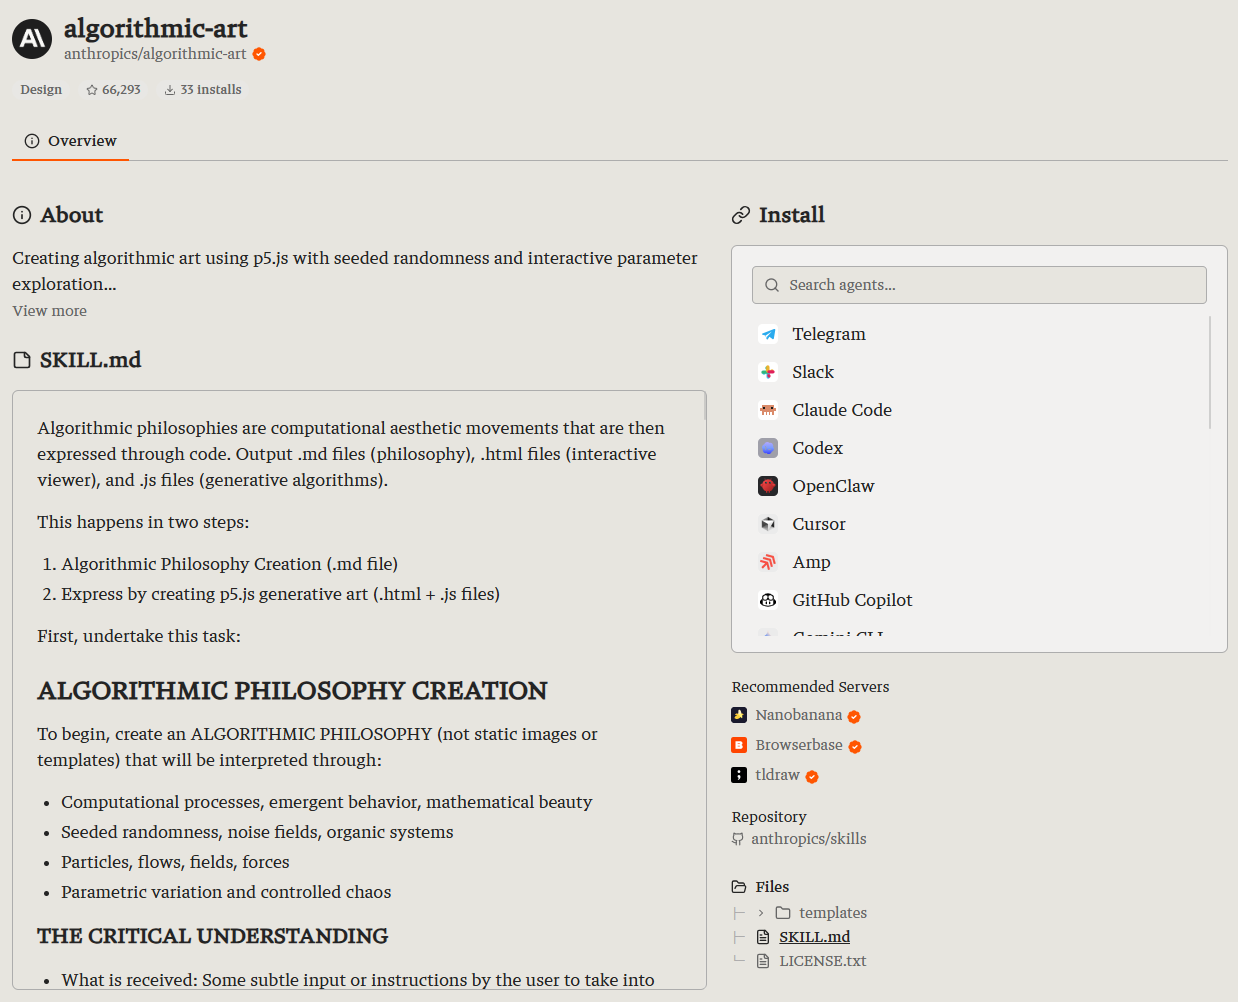
Task: Click THE CRITICAL UNDERSTANDING heading
Action: pos(212,936)
